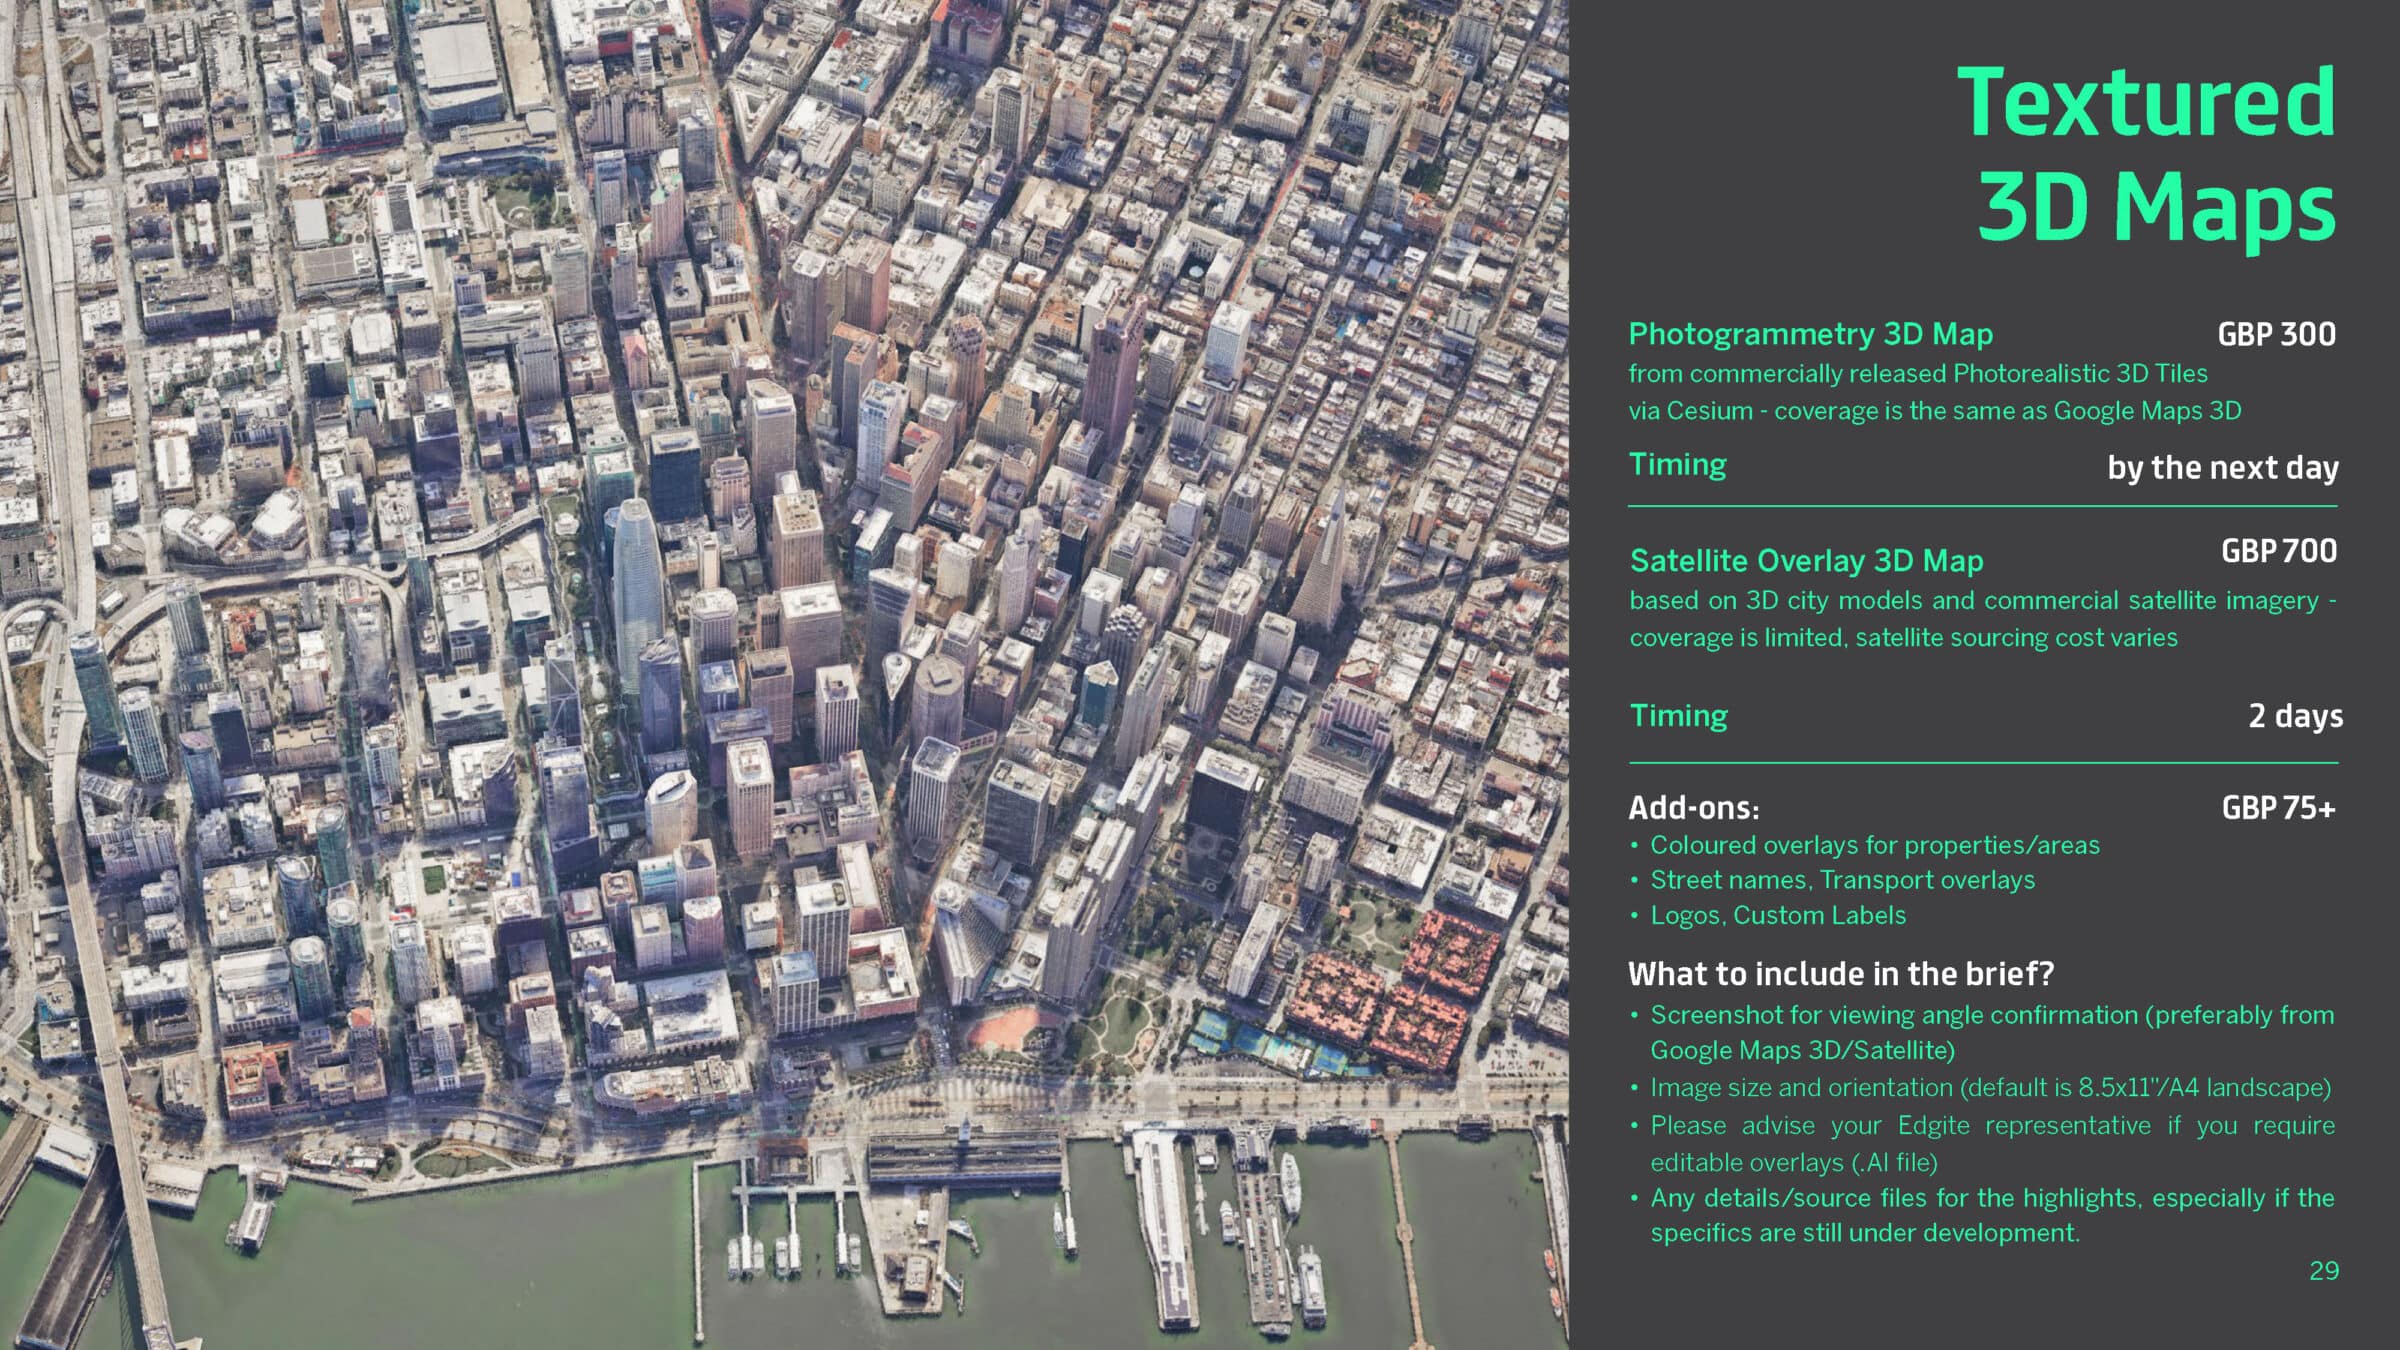Select the 'Logos, Custom Labels' bullet

click(1777, 915)
